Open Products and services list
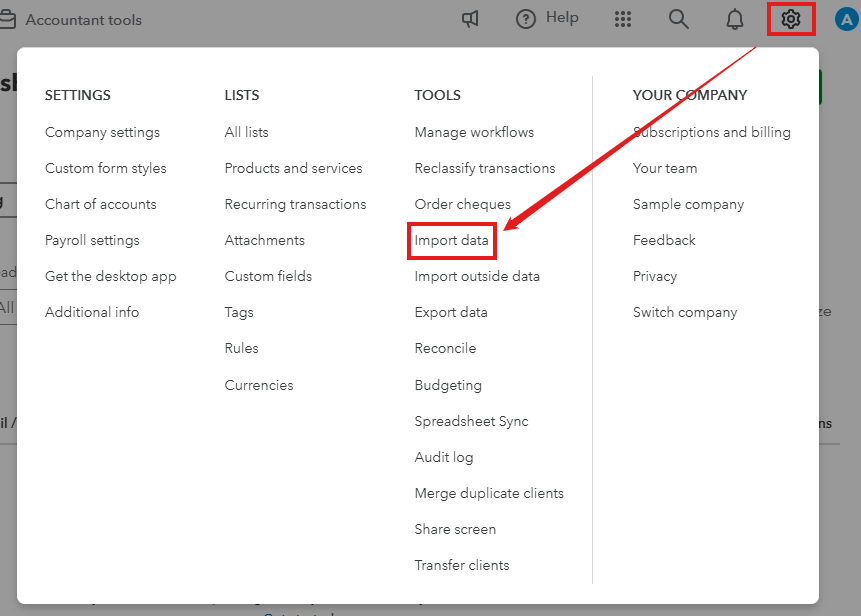 coord(293,168)
